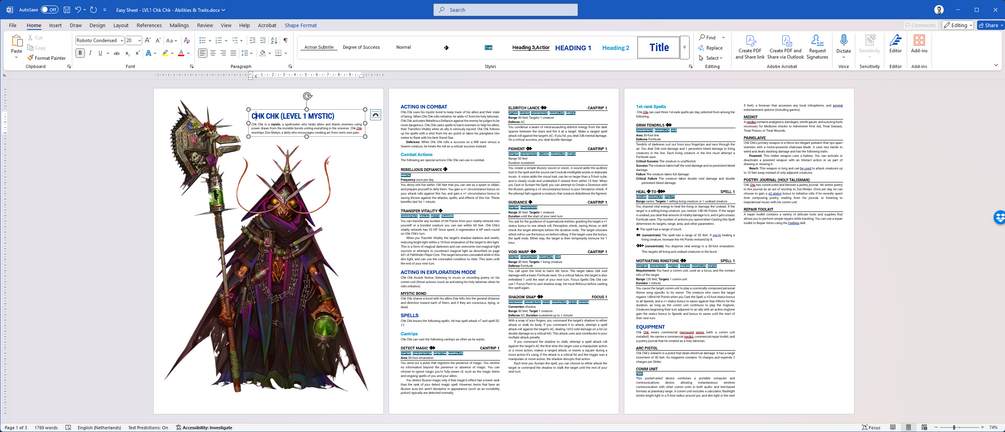Switch to the References tab
The image size is (1005, 432).
[149, 25]
